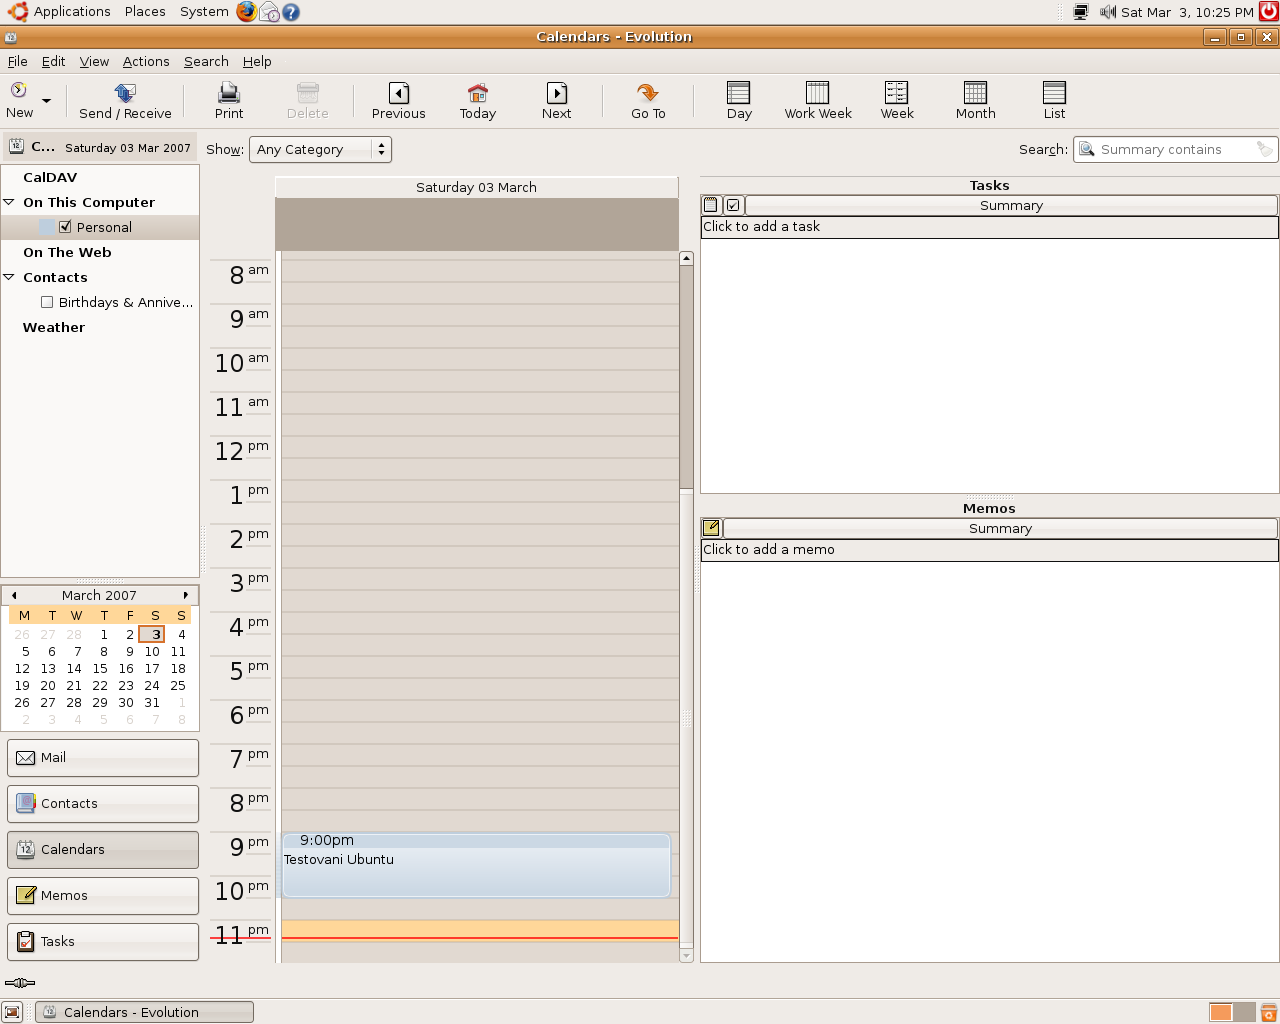The width and height of the screenshot is (1280, 1024).
Task: Open the search type magnifier icon
Action: (x=1087, y=149)
